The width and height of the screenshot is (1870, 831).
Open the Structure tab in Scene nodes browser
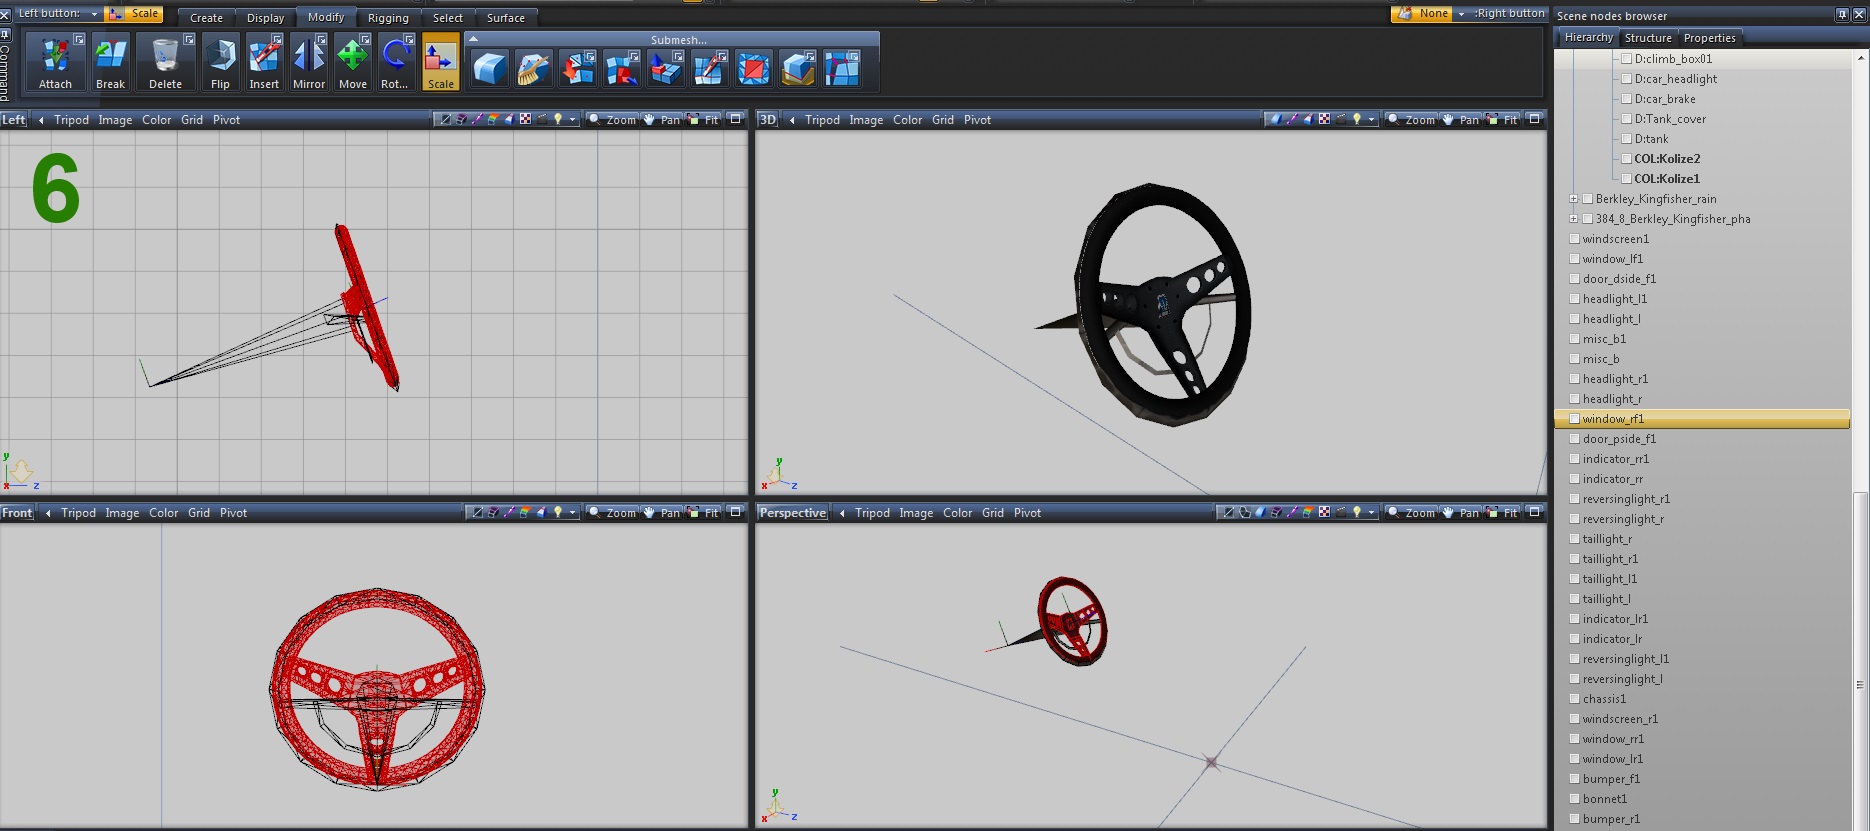click(1647, 38)
